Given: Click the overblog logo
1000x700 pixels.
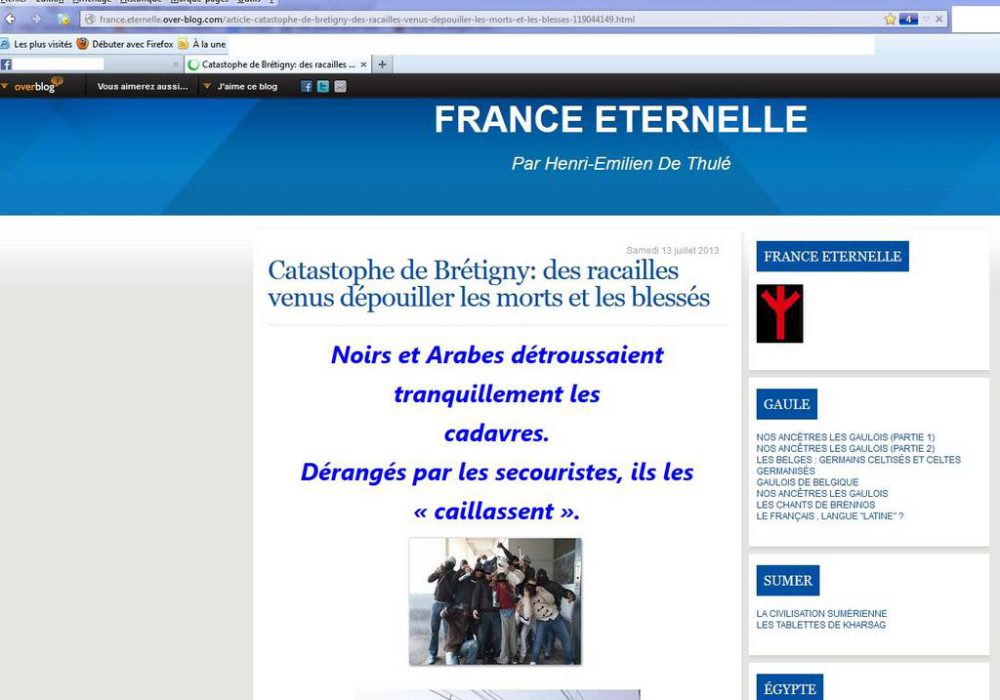Looking at the screenshot, I should (x=38, y=85).
